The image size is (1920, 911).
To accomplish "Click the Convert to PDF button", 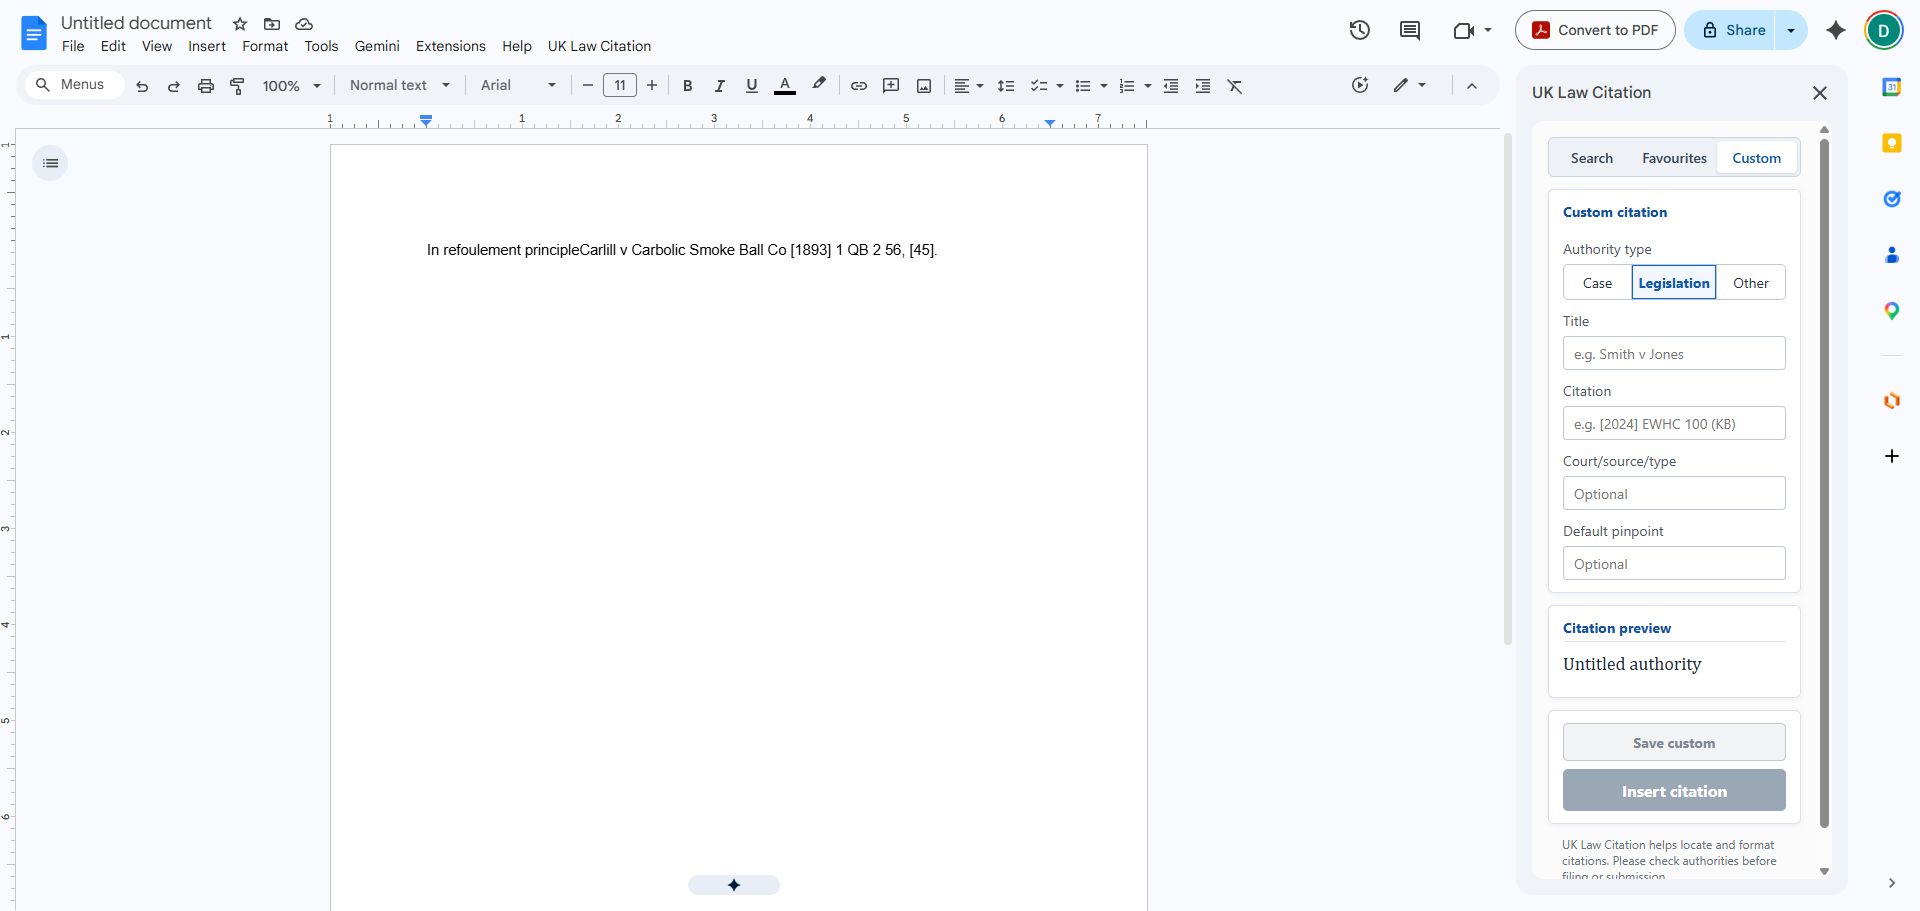I will coord(1595,30).
